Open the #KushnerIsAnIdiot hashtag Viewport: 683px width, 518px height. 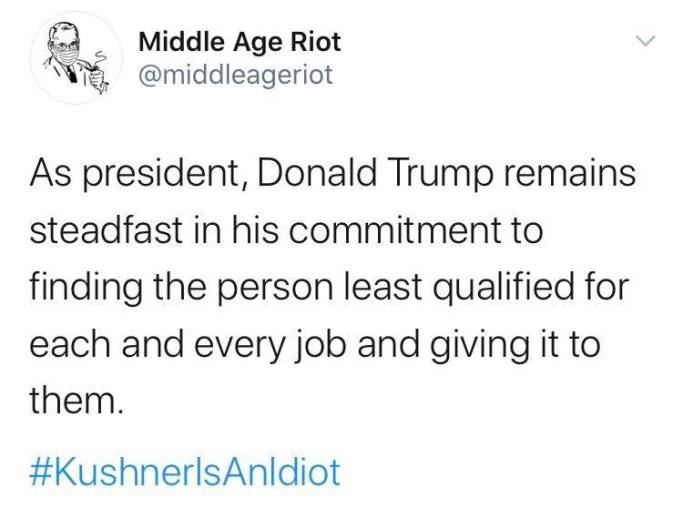point(185,472)
